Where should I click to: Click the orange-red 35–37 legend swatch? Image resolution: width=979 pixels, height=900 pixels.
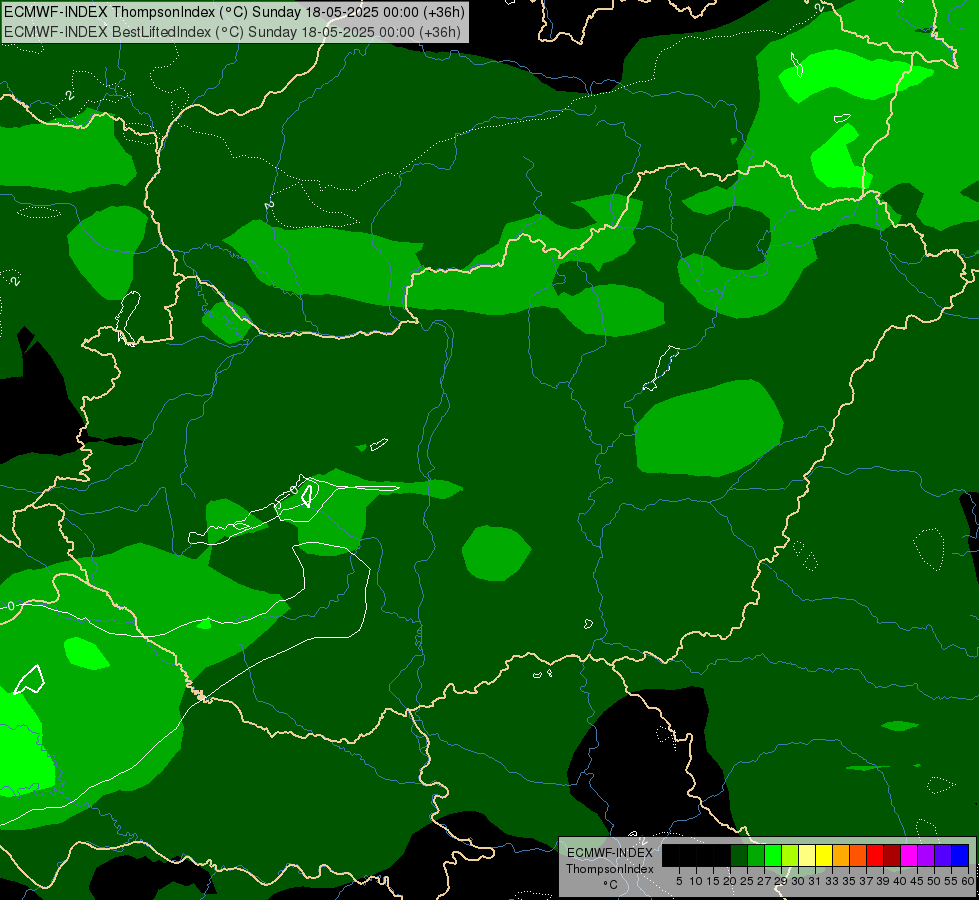point(858,855)
